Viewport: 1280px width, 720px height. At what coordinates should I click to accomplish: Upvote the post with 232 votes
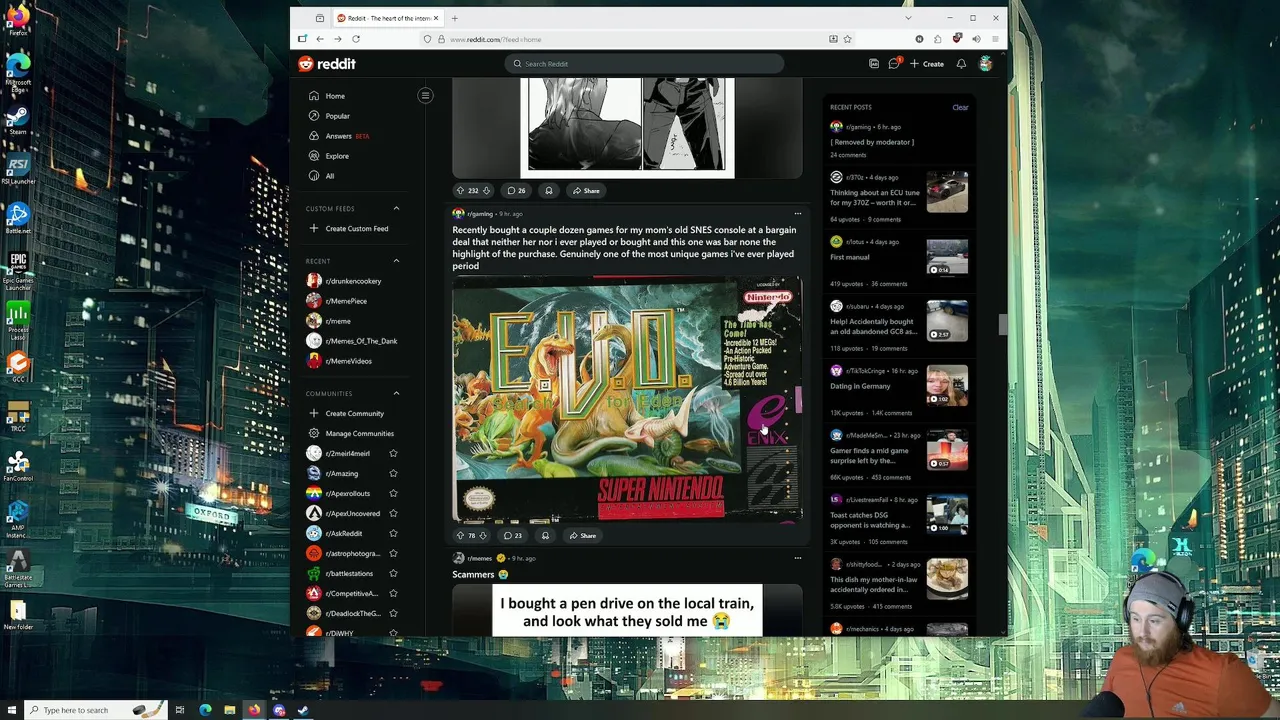click(x=460, y=191)
